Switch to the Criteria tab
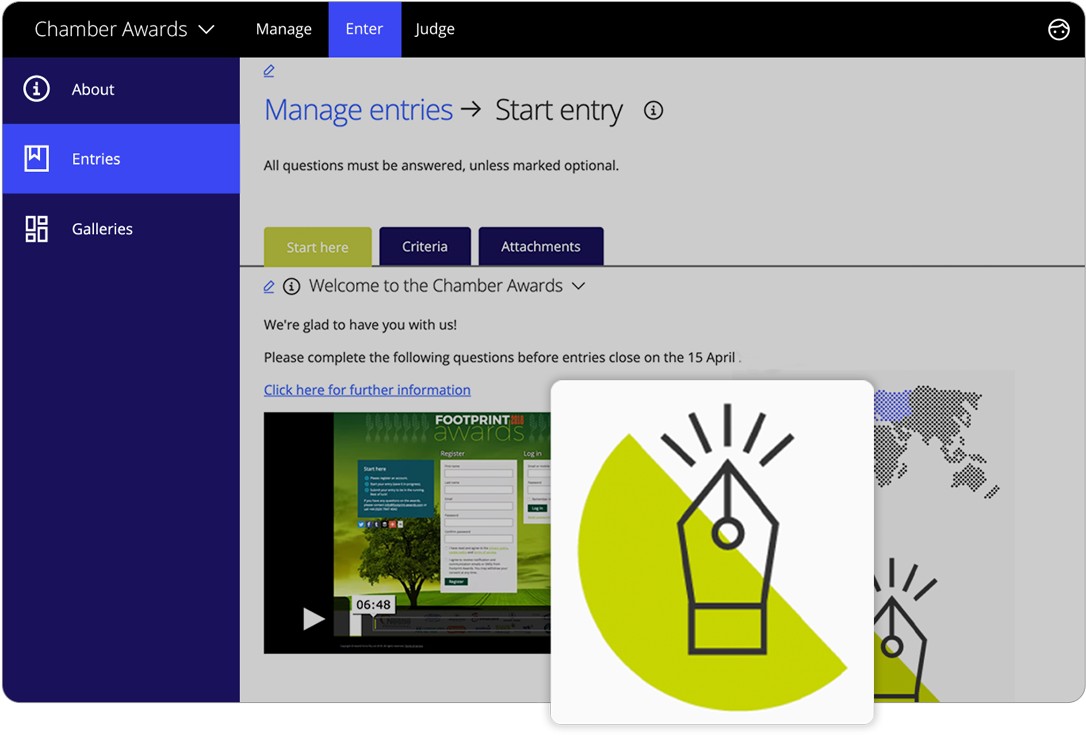The image size is (1086, 743). 425,246
